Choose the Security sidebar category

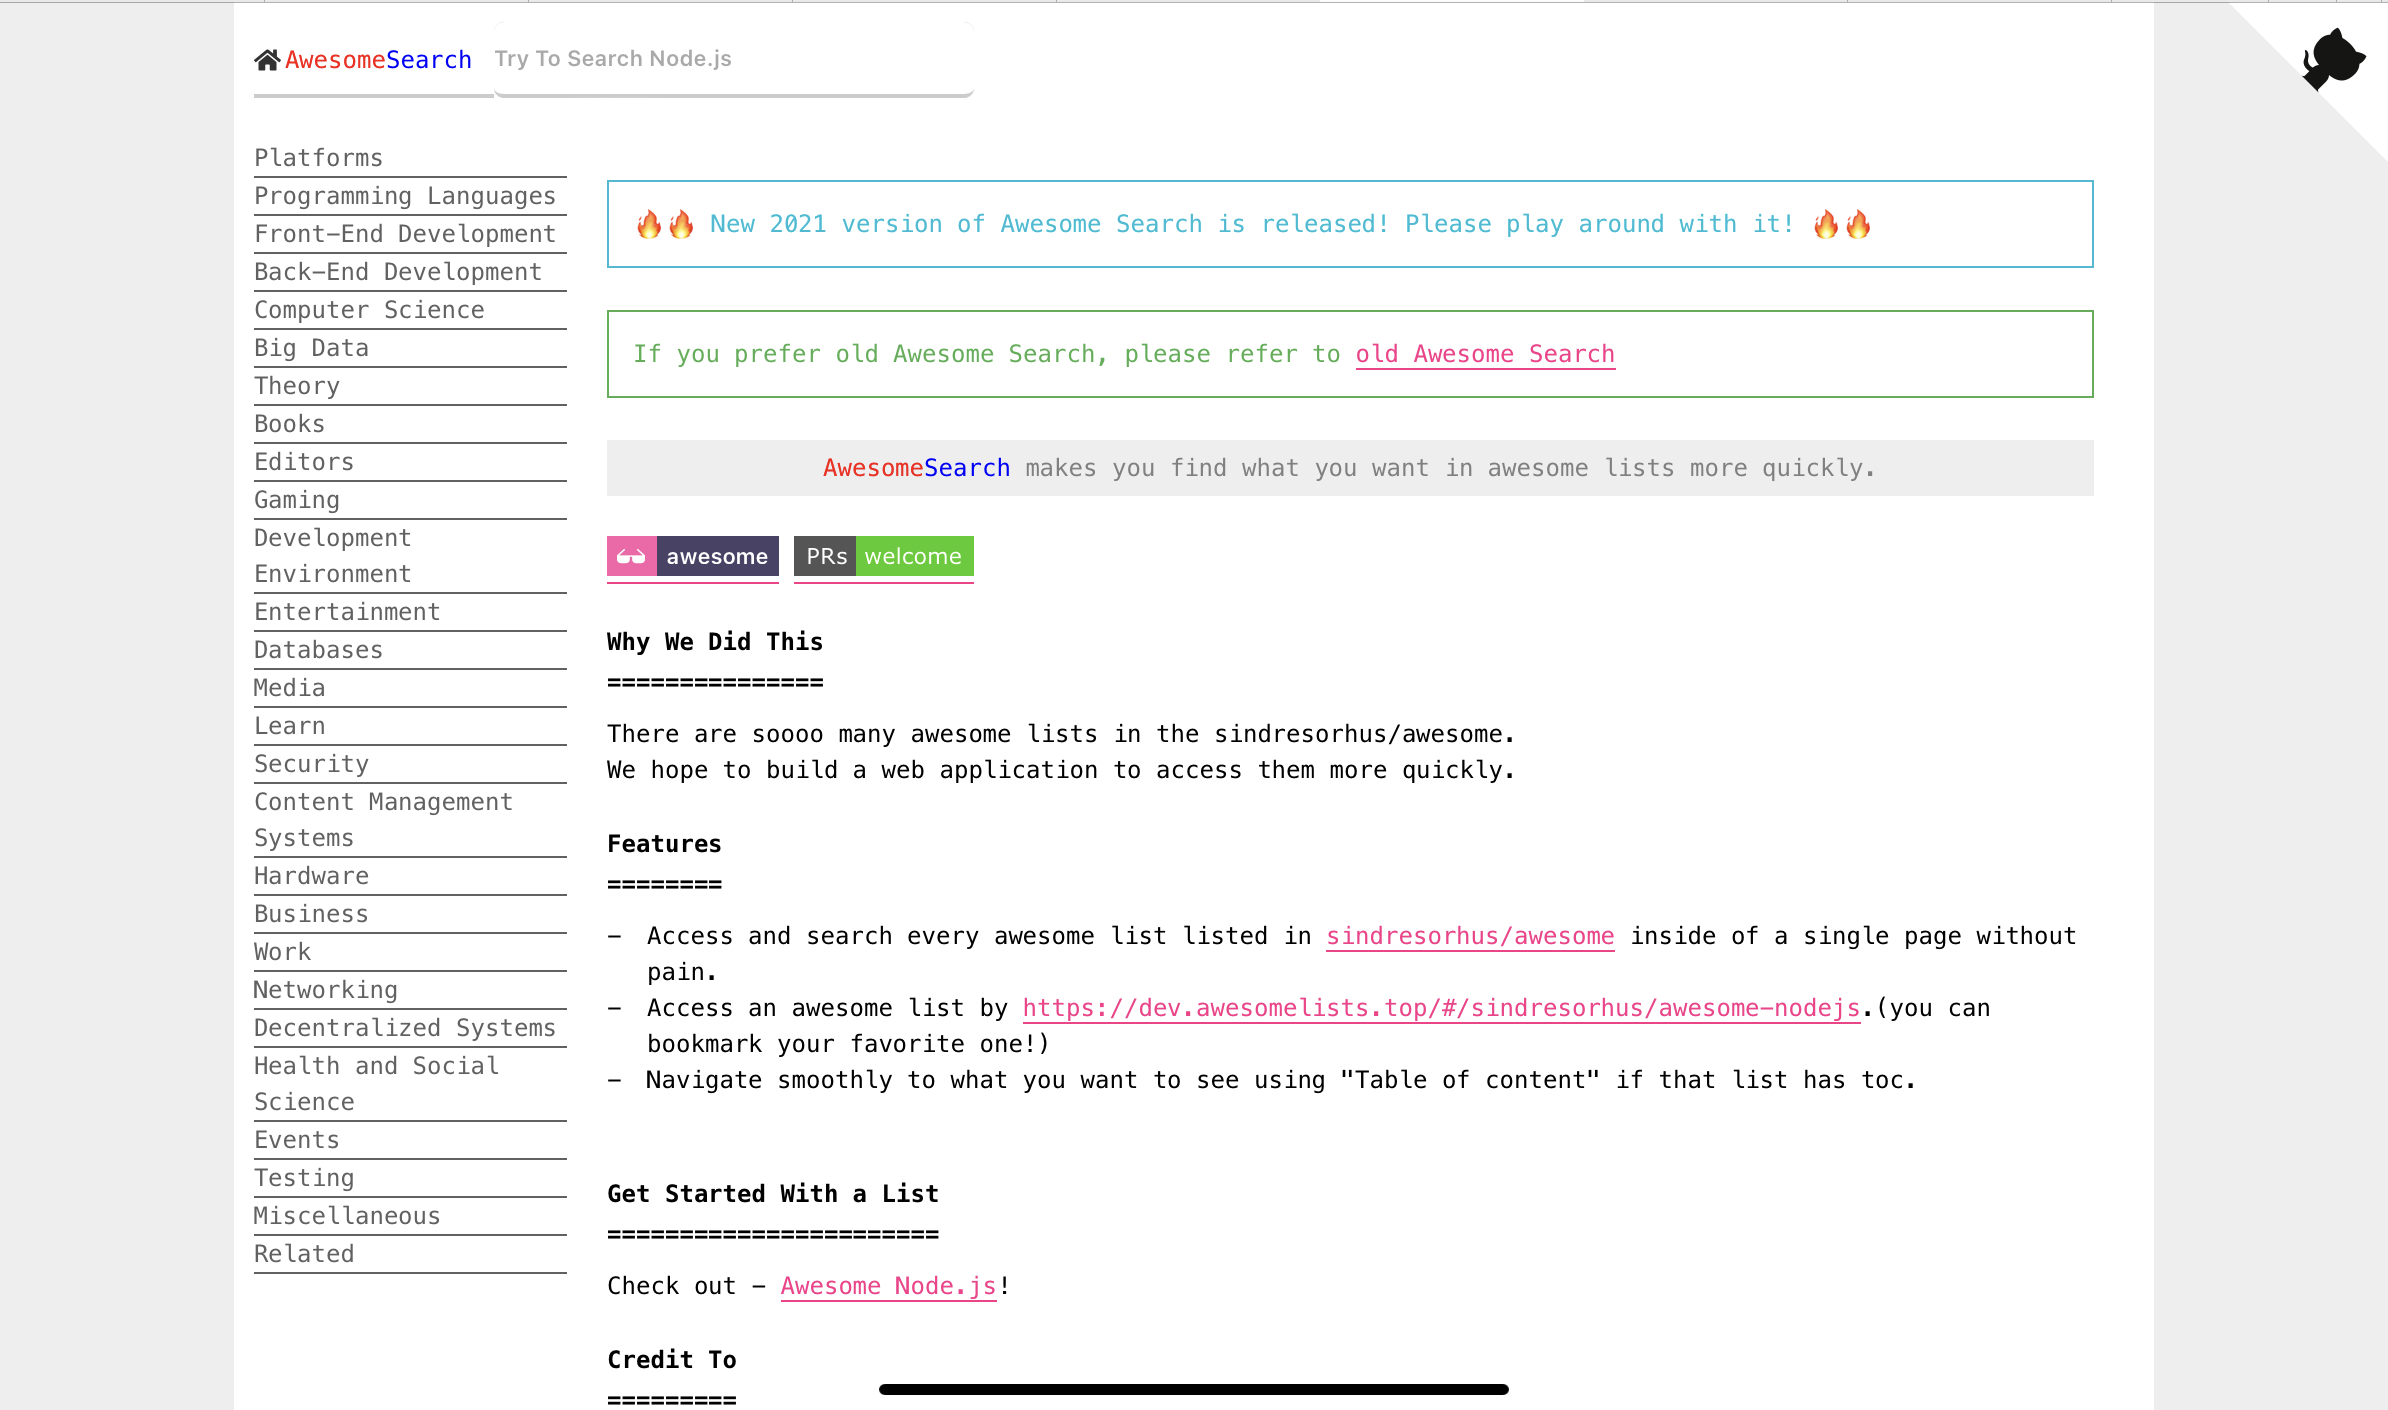pos(311,764)
